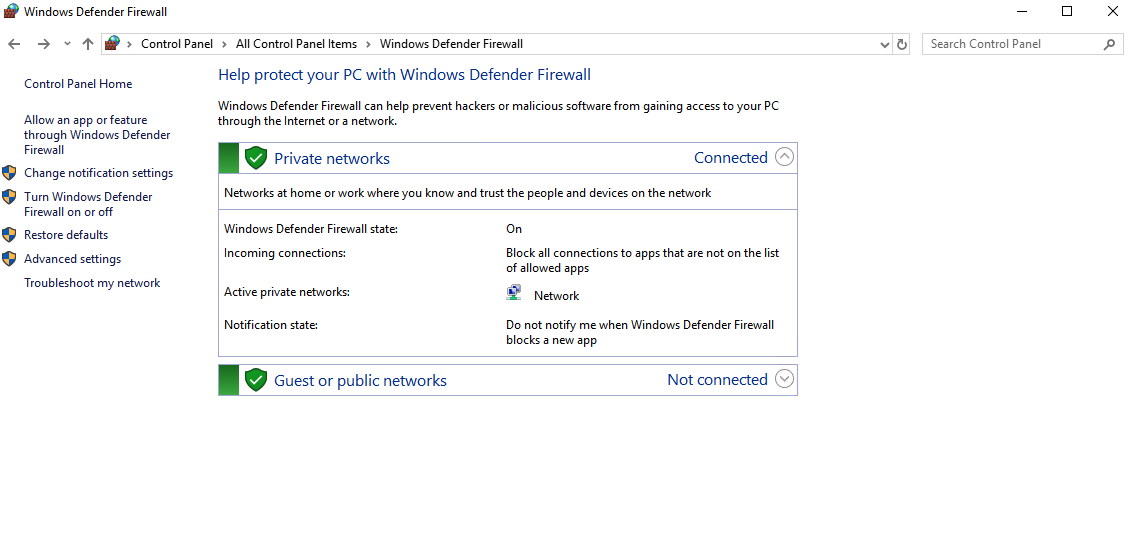This screenshot has width=1131, height=547.
Task: Open Allow an app or feature link
Action: click(x=97, y=135)
